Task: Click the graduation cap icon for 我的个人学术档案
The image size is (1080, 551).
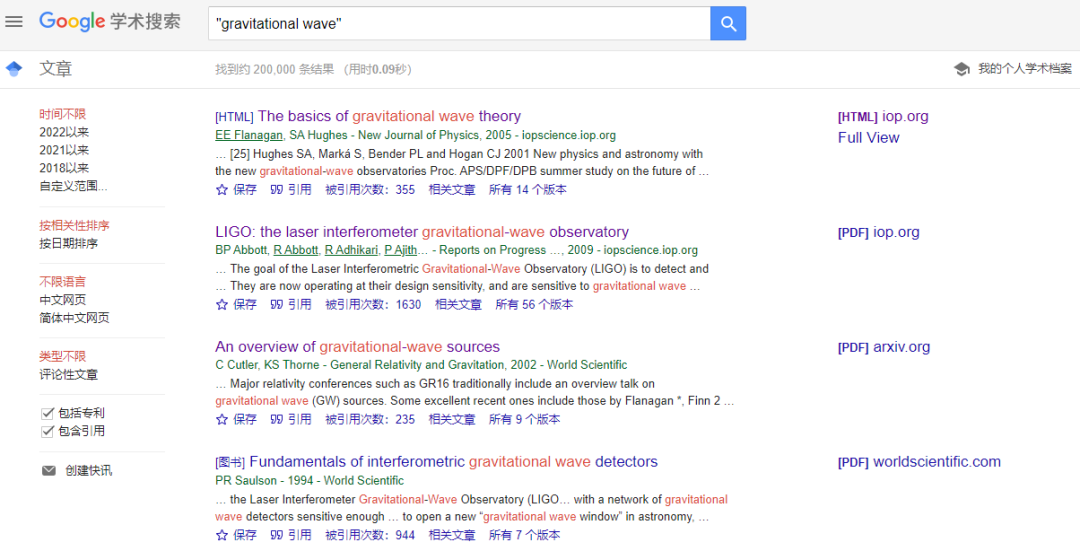Action: 962,69
